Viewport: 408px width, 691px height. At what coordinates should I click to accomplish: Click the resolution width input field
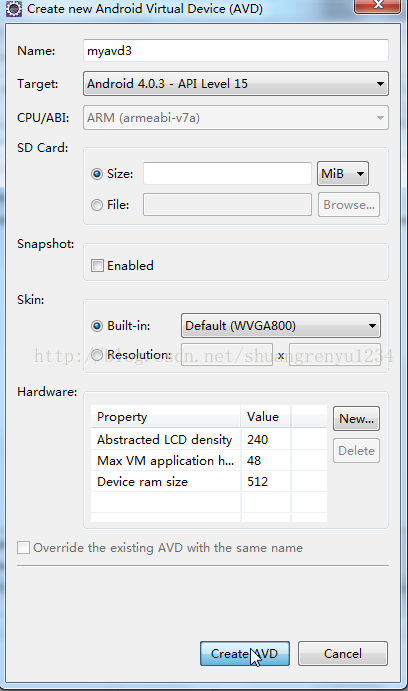227,355
